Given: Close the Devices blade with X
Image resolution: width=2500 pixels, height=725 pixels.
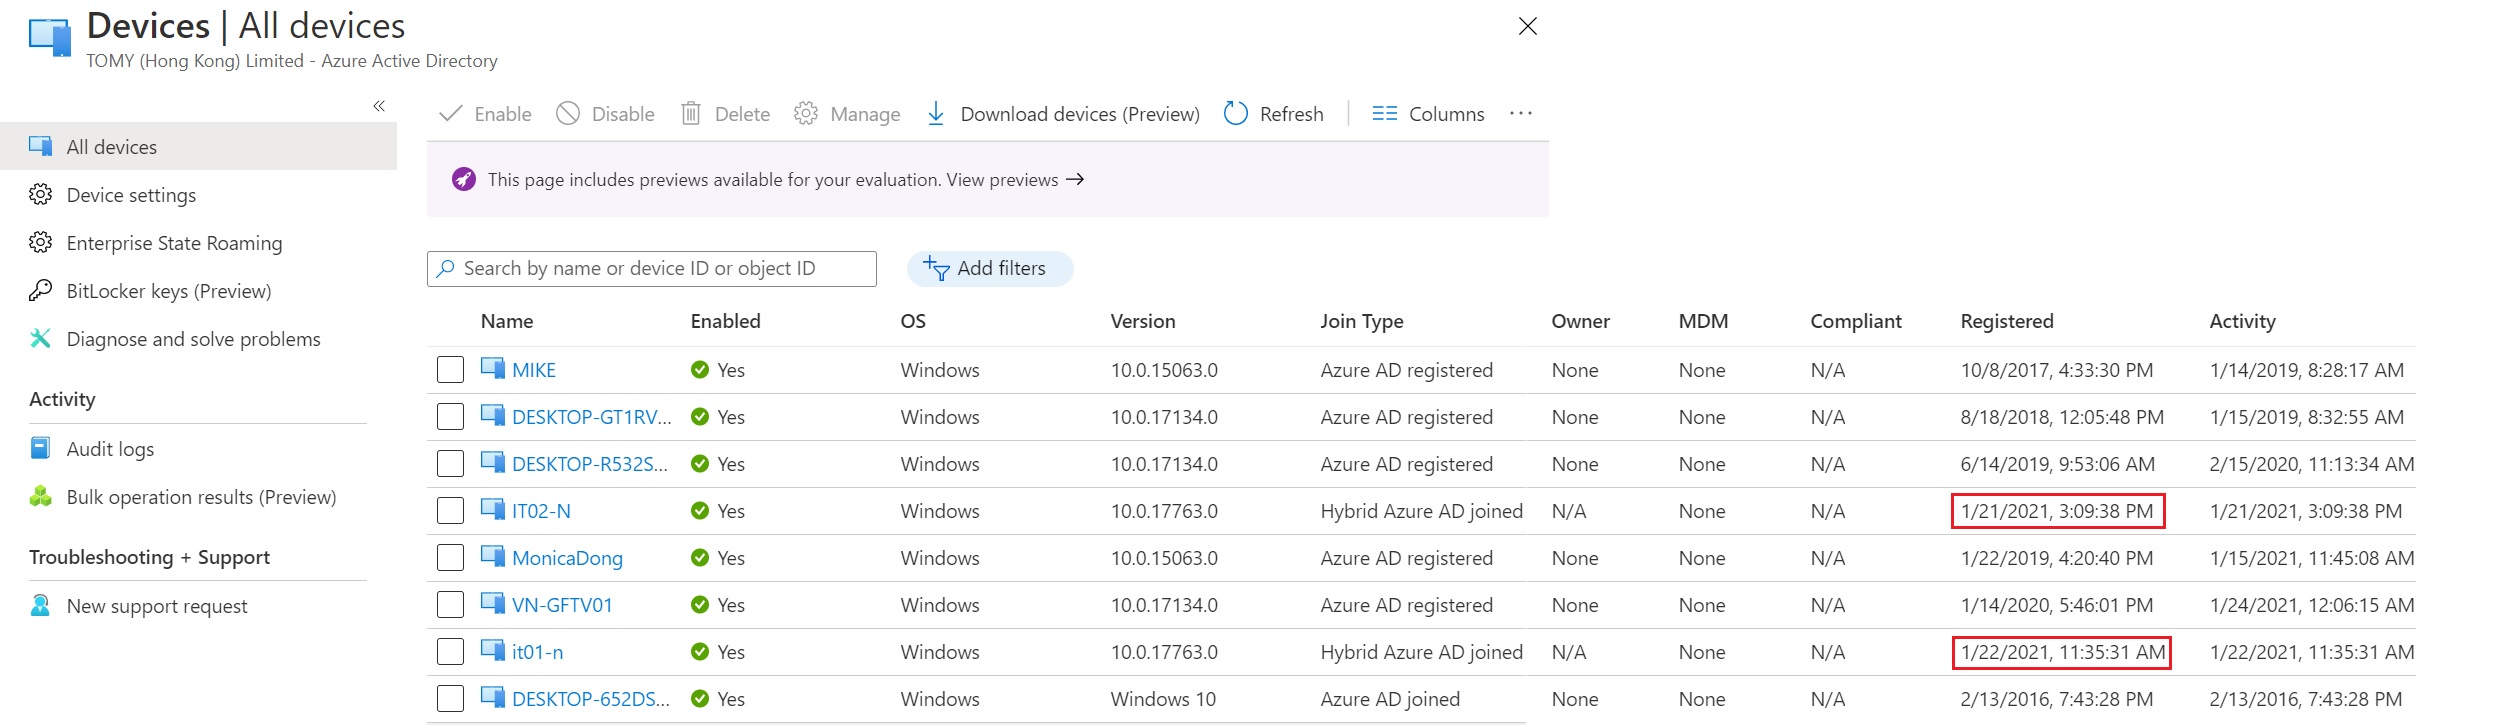Looking at the screenshot, I should click(1528, 26).
